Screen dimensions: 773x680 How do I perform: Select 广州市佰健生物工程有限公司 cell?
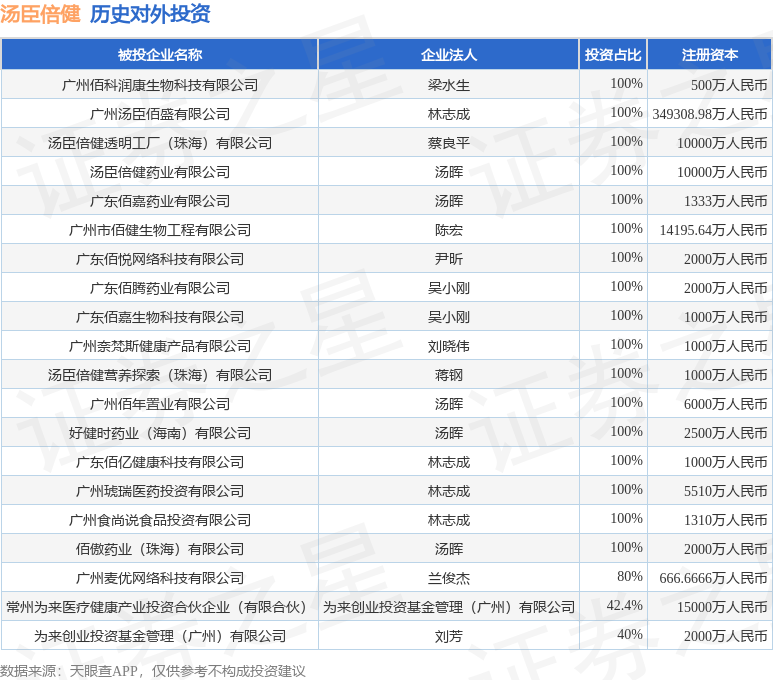tap(160, 230)
